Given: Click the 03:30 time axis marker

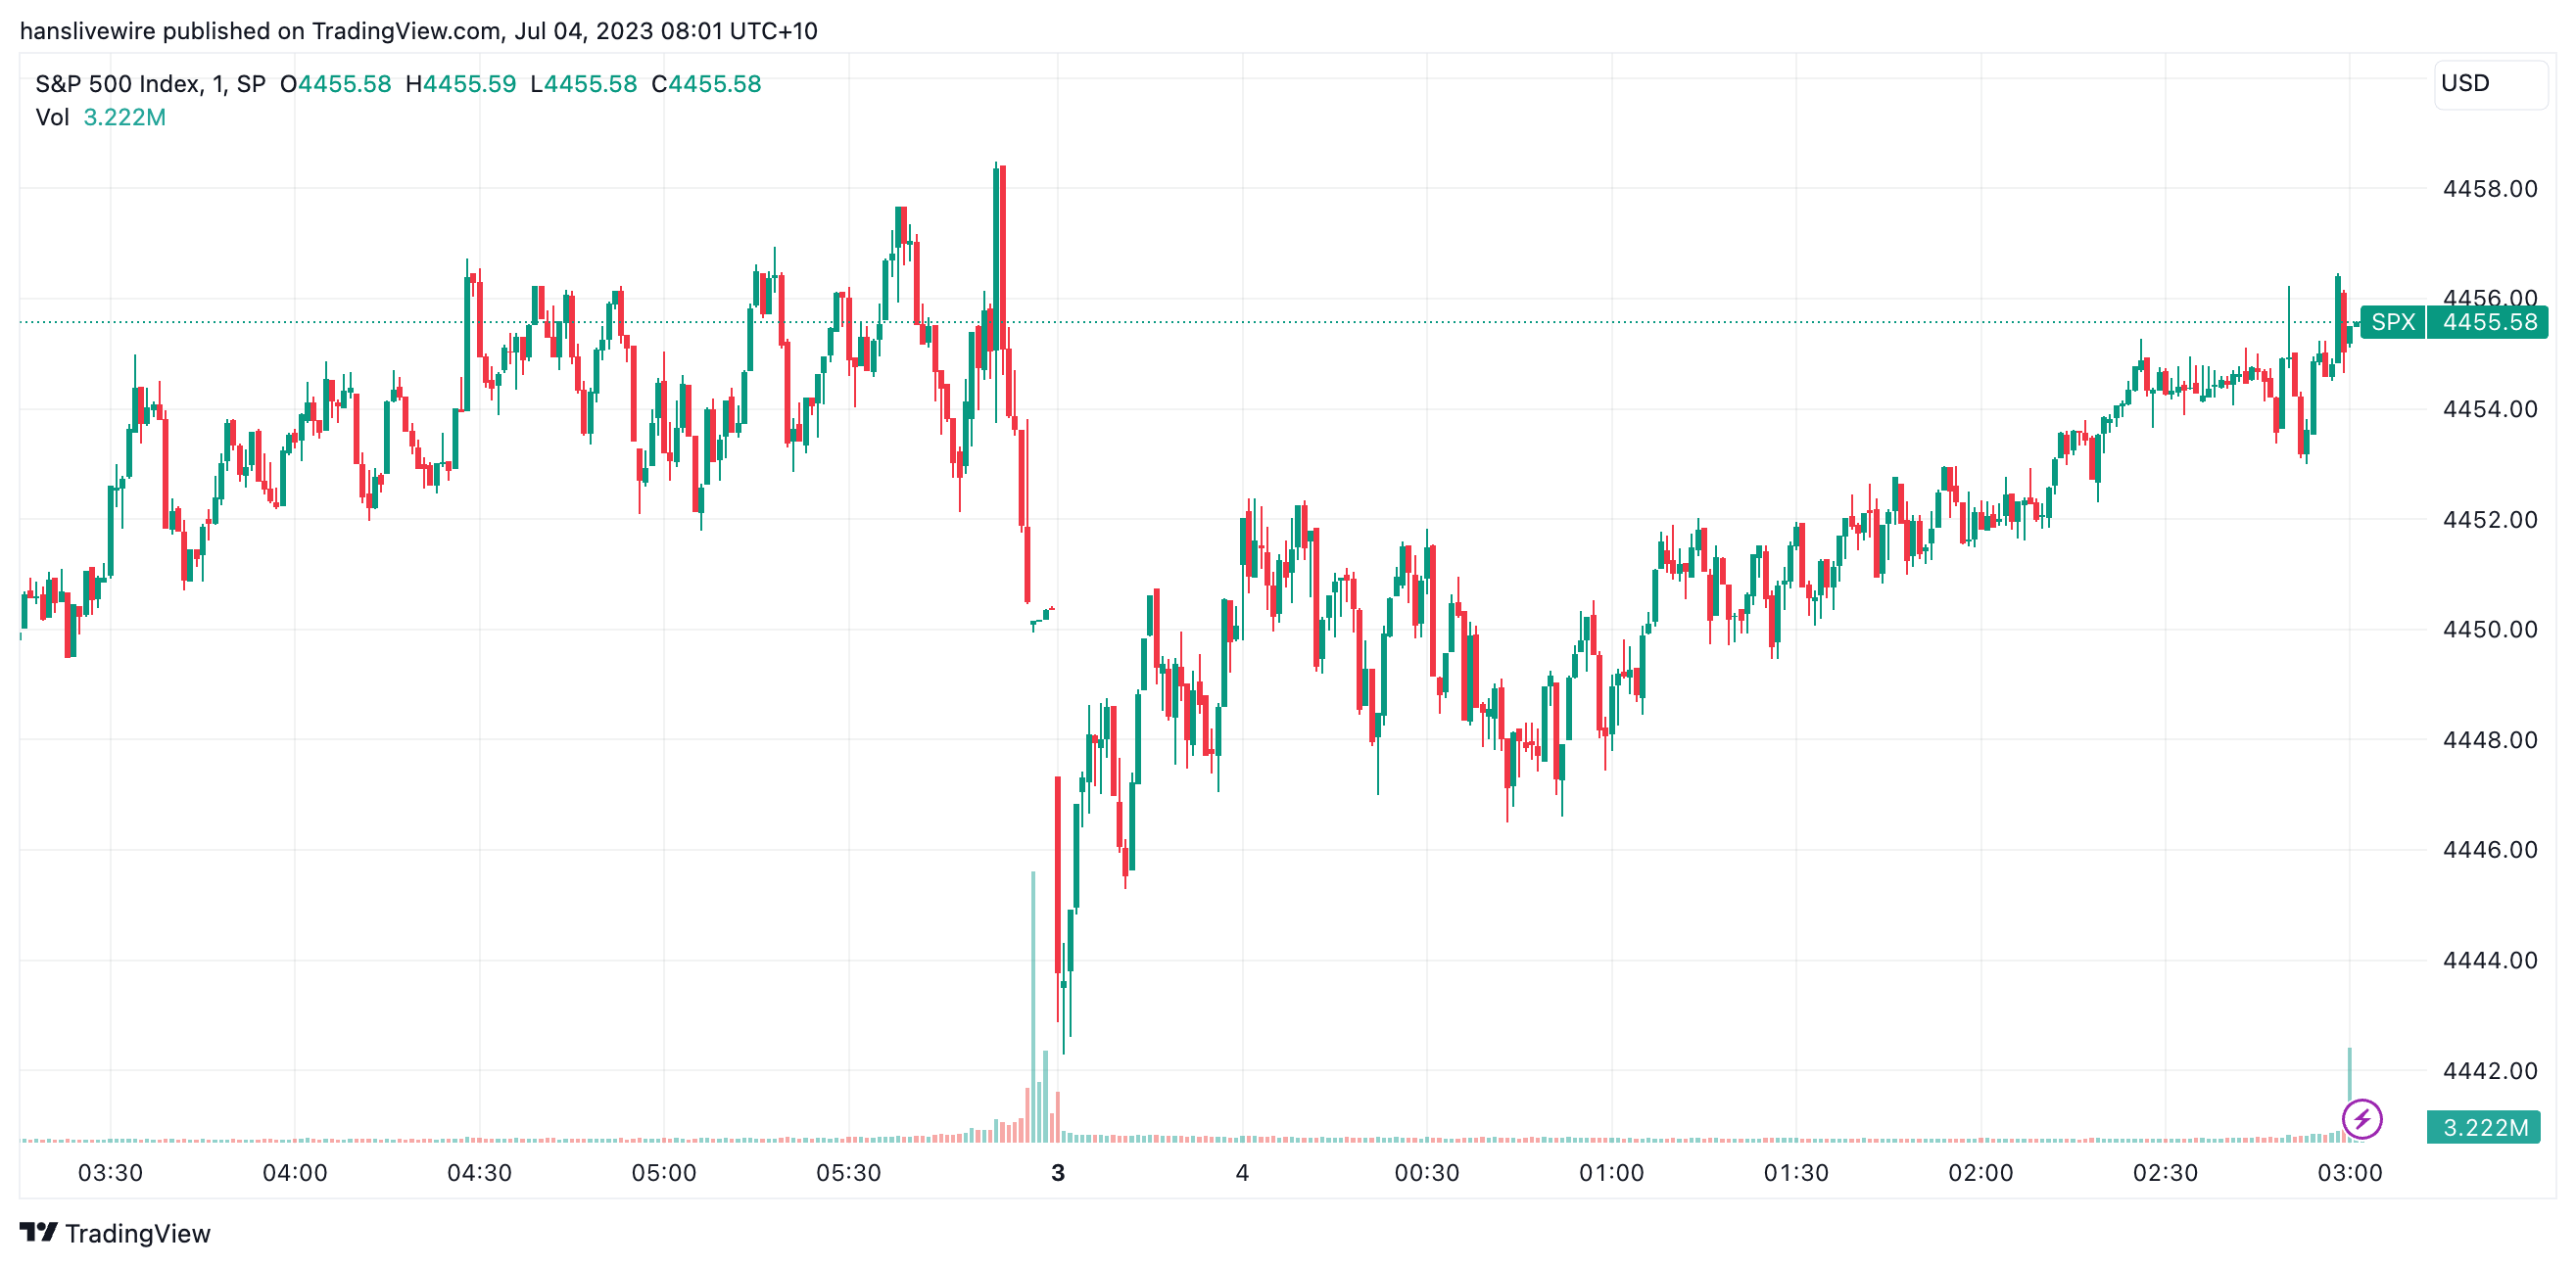Looking at the screenshot, I should (110, 1173).
